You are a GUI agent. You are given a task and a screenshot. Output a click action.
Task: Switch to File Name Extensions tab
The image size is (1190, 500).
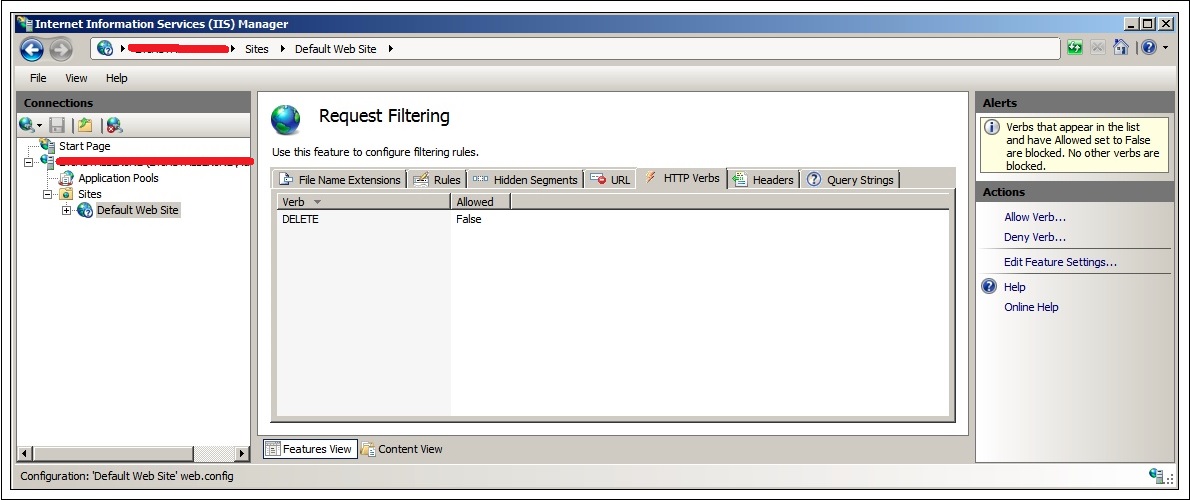(x=339, y=180)
